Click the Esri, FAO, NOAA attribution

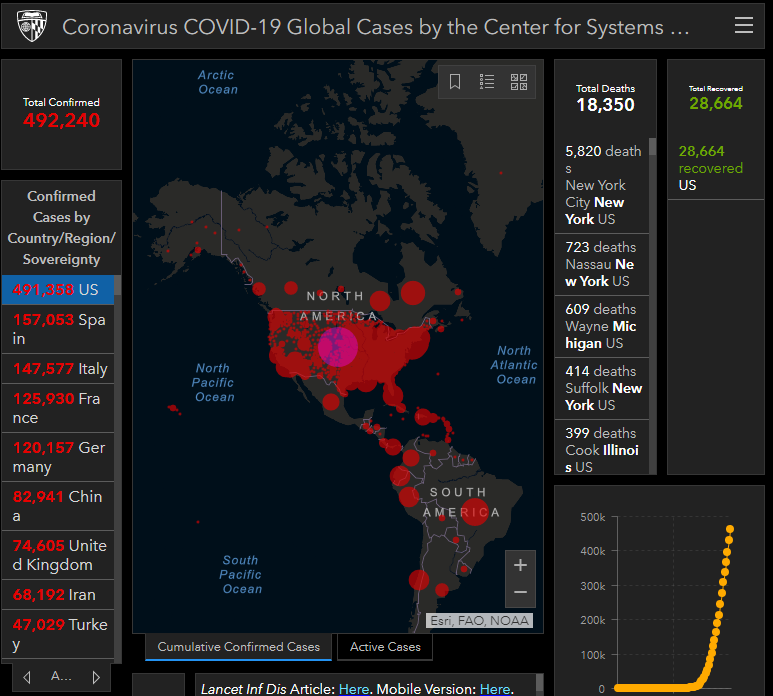tap(479, 621)
